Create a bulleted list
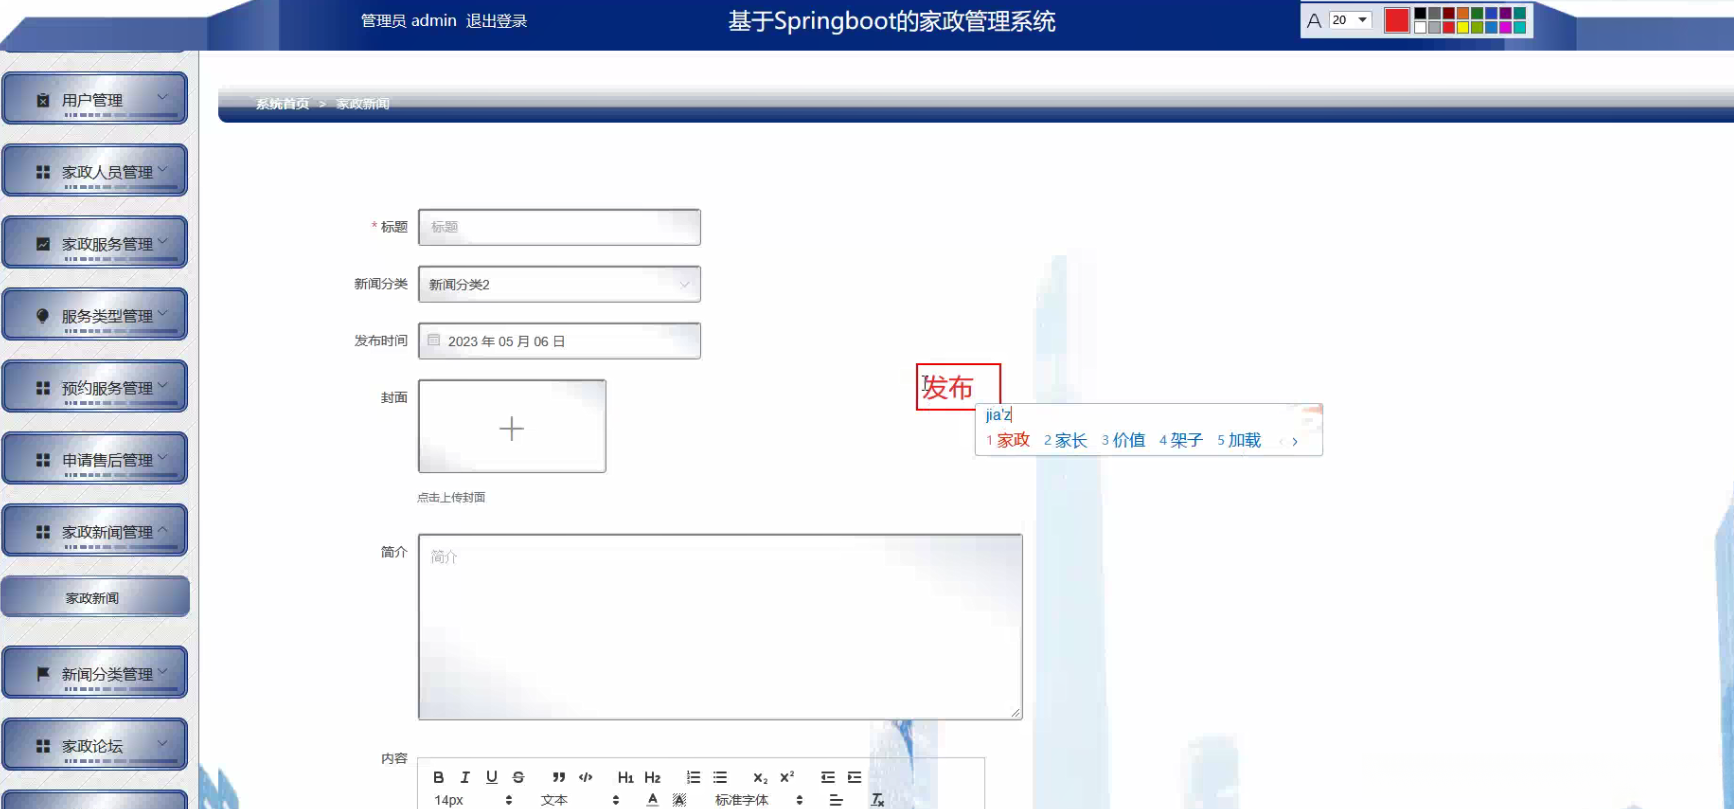The height and width of the screenshot is (809, 1734). click(720, 777)
